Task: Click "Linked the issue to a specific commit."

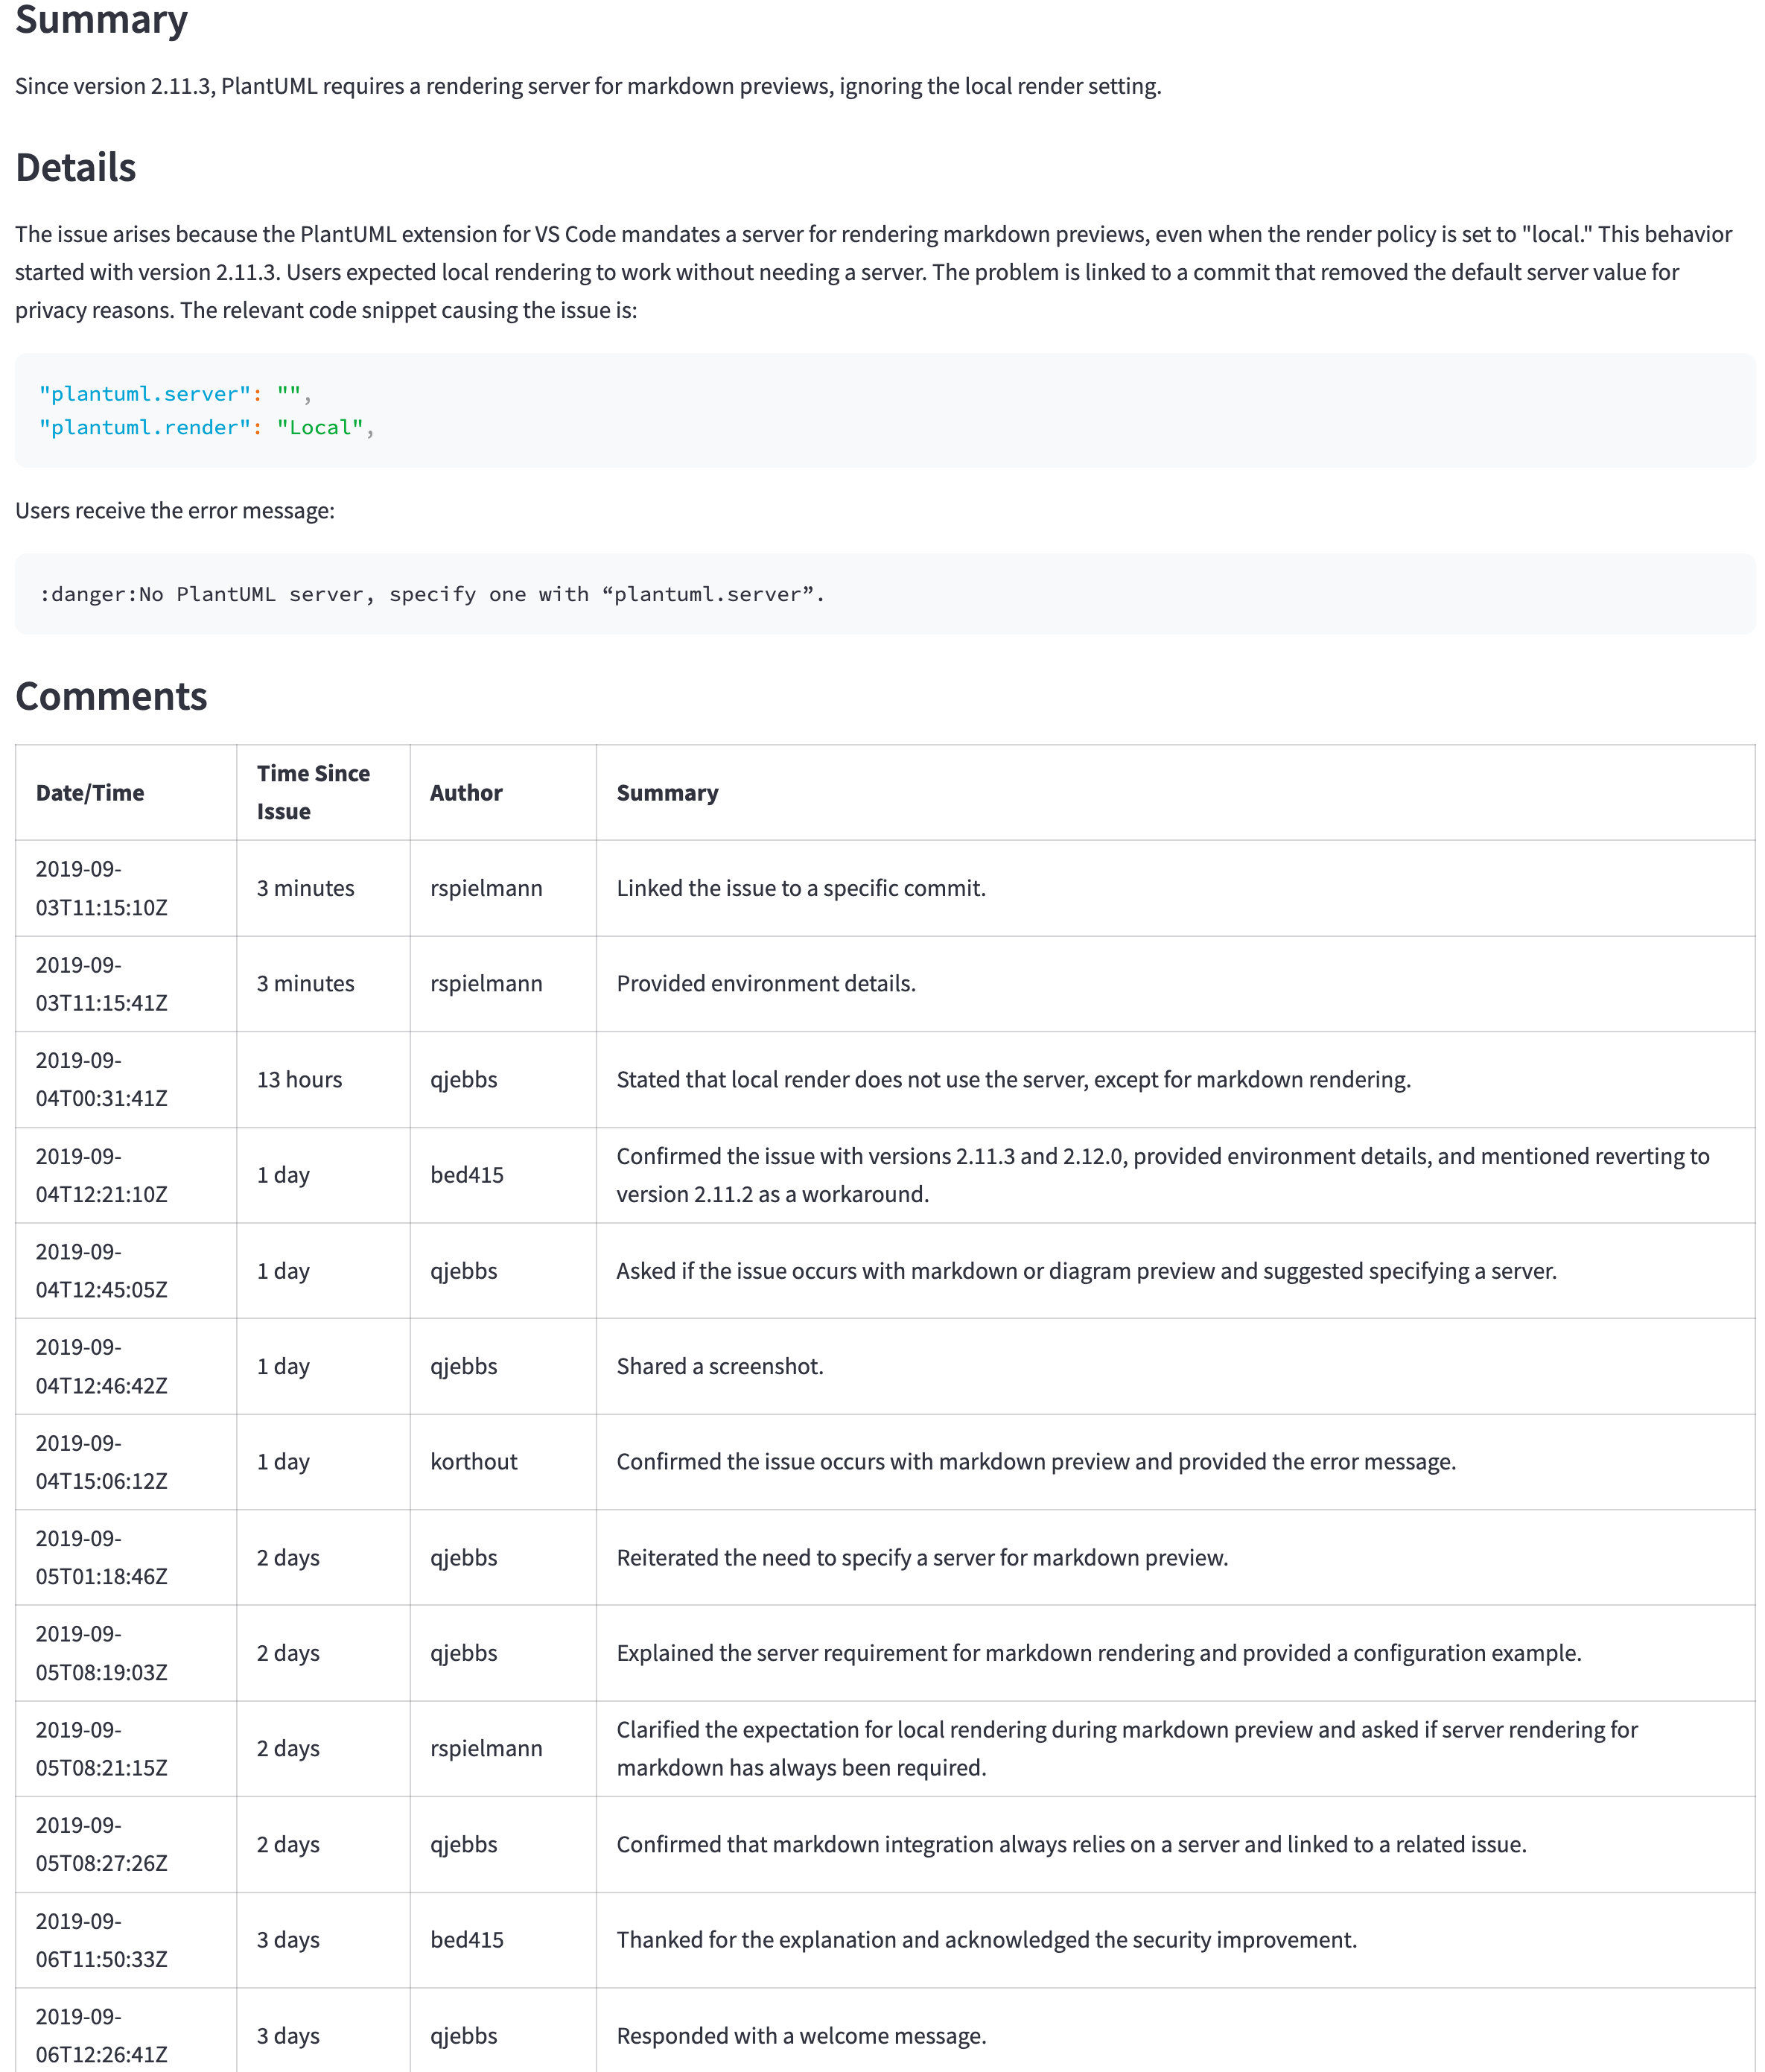Action: [801, 888]
